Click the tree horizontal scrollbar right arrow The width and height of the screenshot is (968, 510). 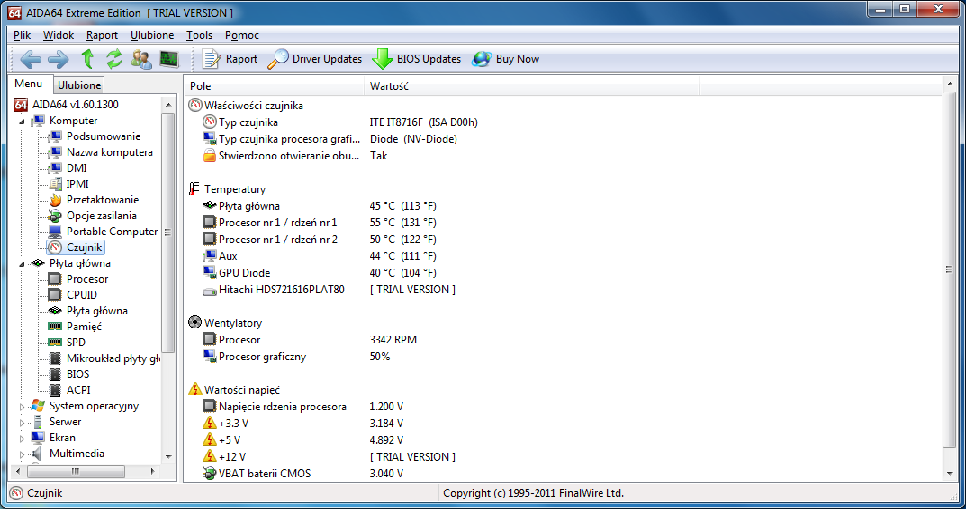[152, 472]
